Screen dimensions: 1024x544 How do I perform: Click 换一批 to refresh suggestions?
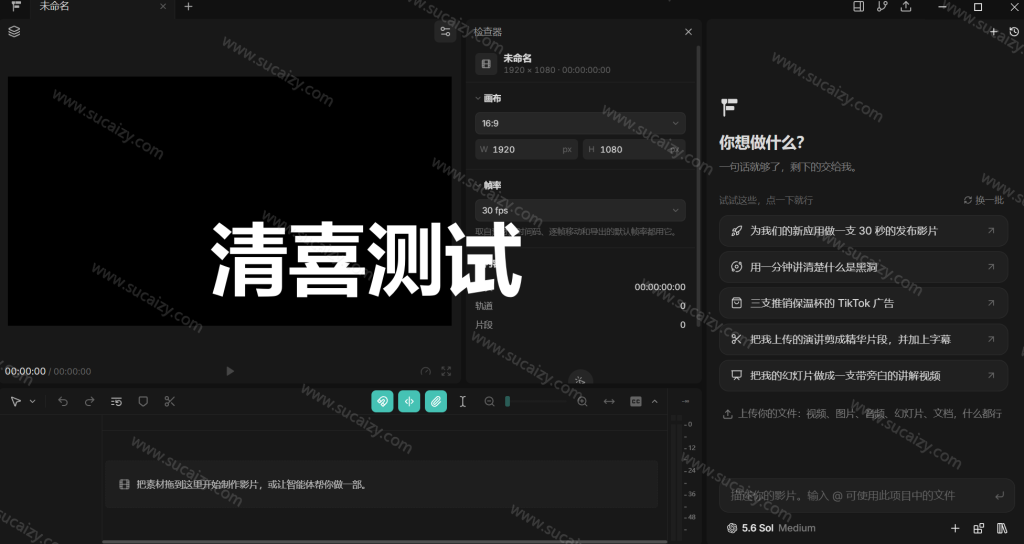(x=984, y=200)
